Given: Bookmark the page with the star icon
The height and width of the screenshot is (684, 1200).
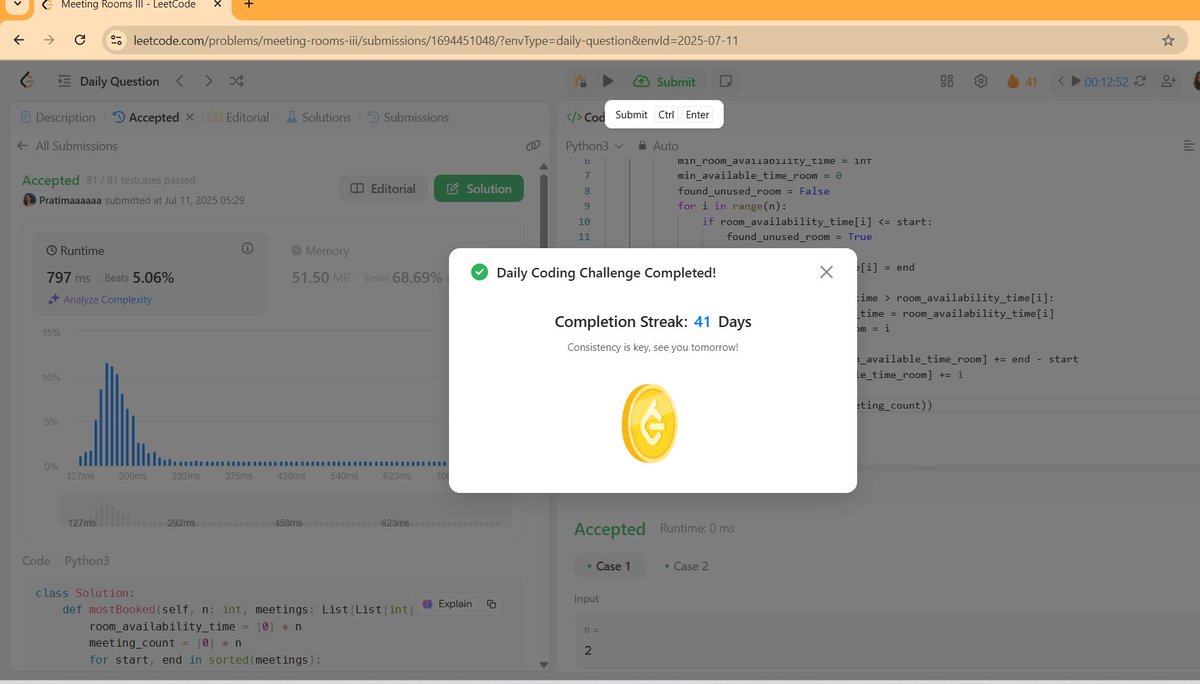Looking at the screenshot, I should 1168,41.
